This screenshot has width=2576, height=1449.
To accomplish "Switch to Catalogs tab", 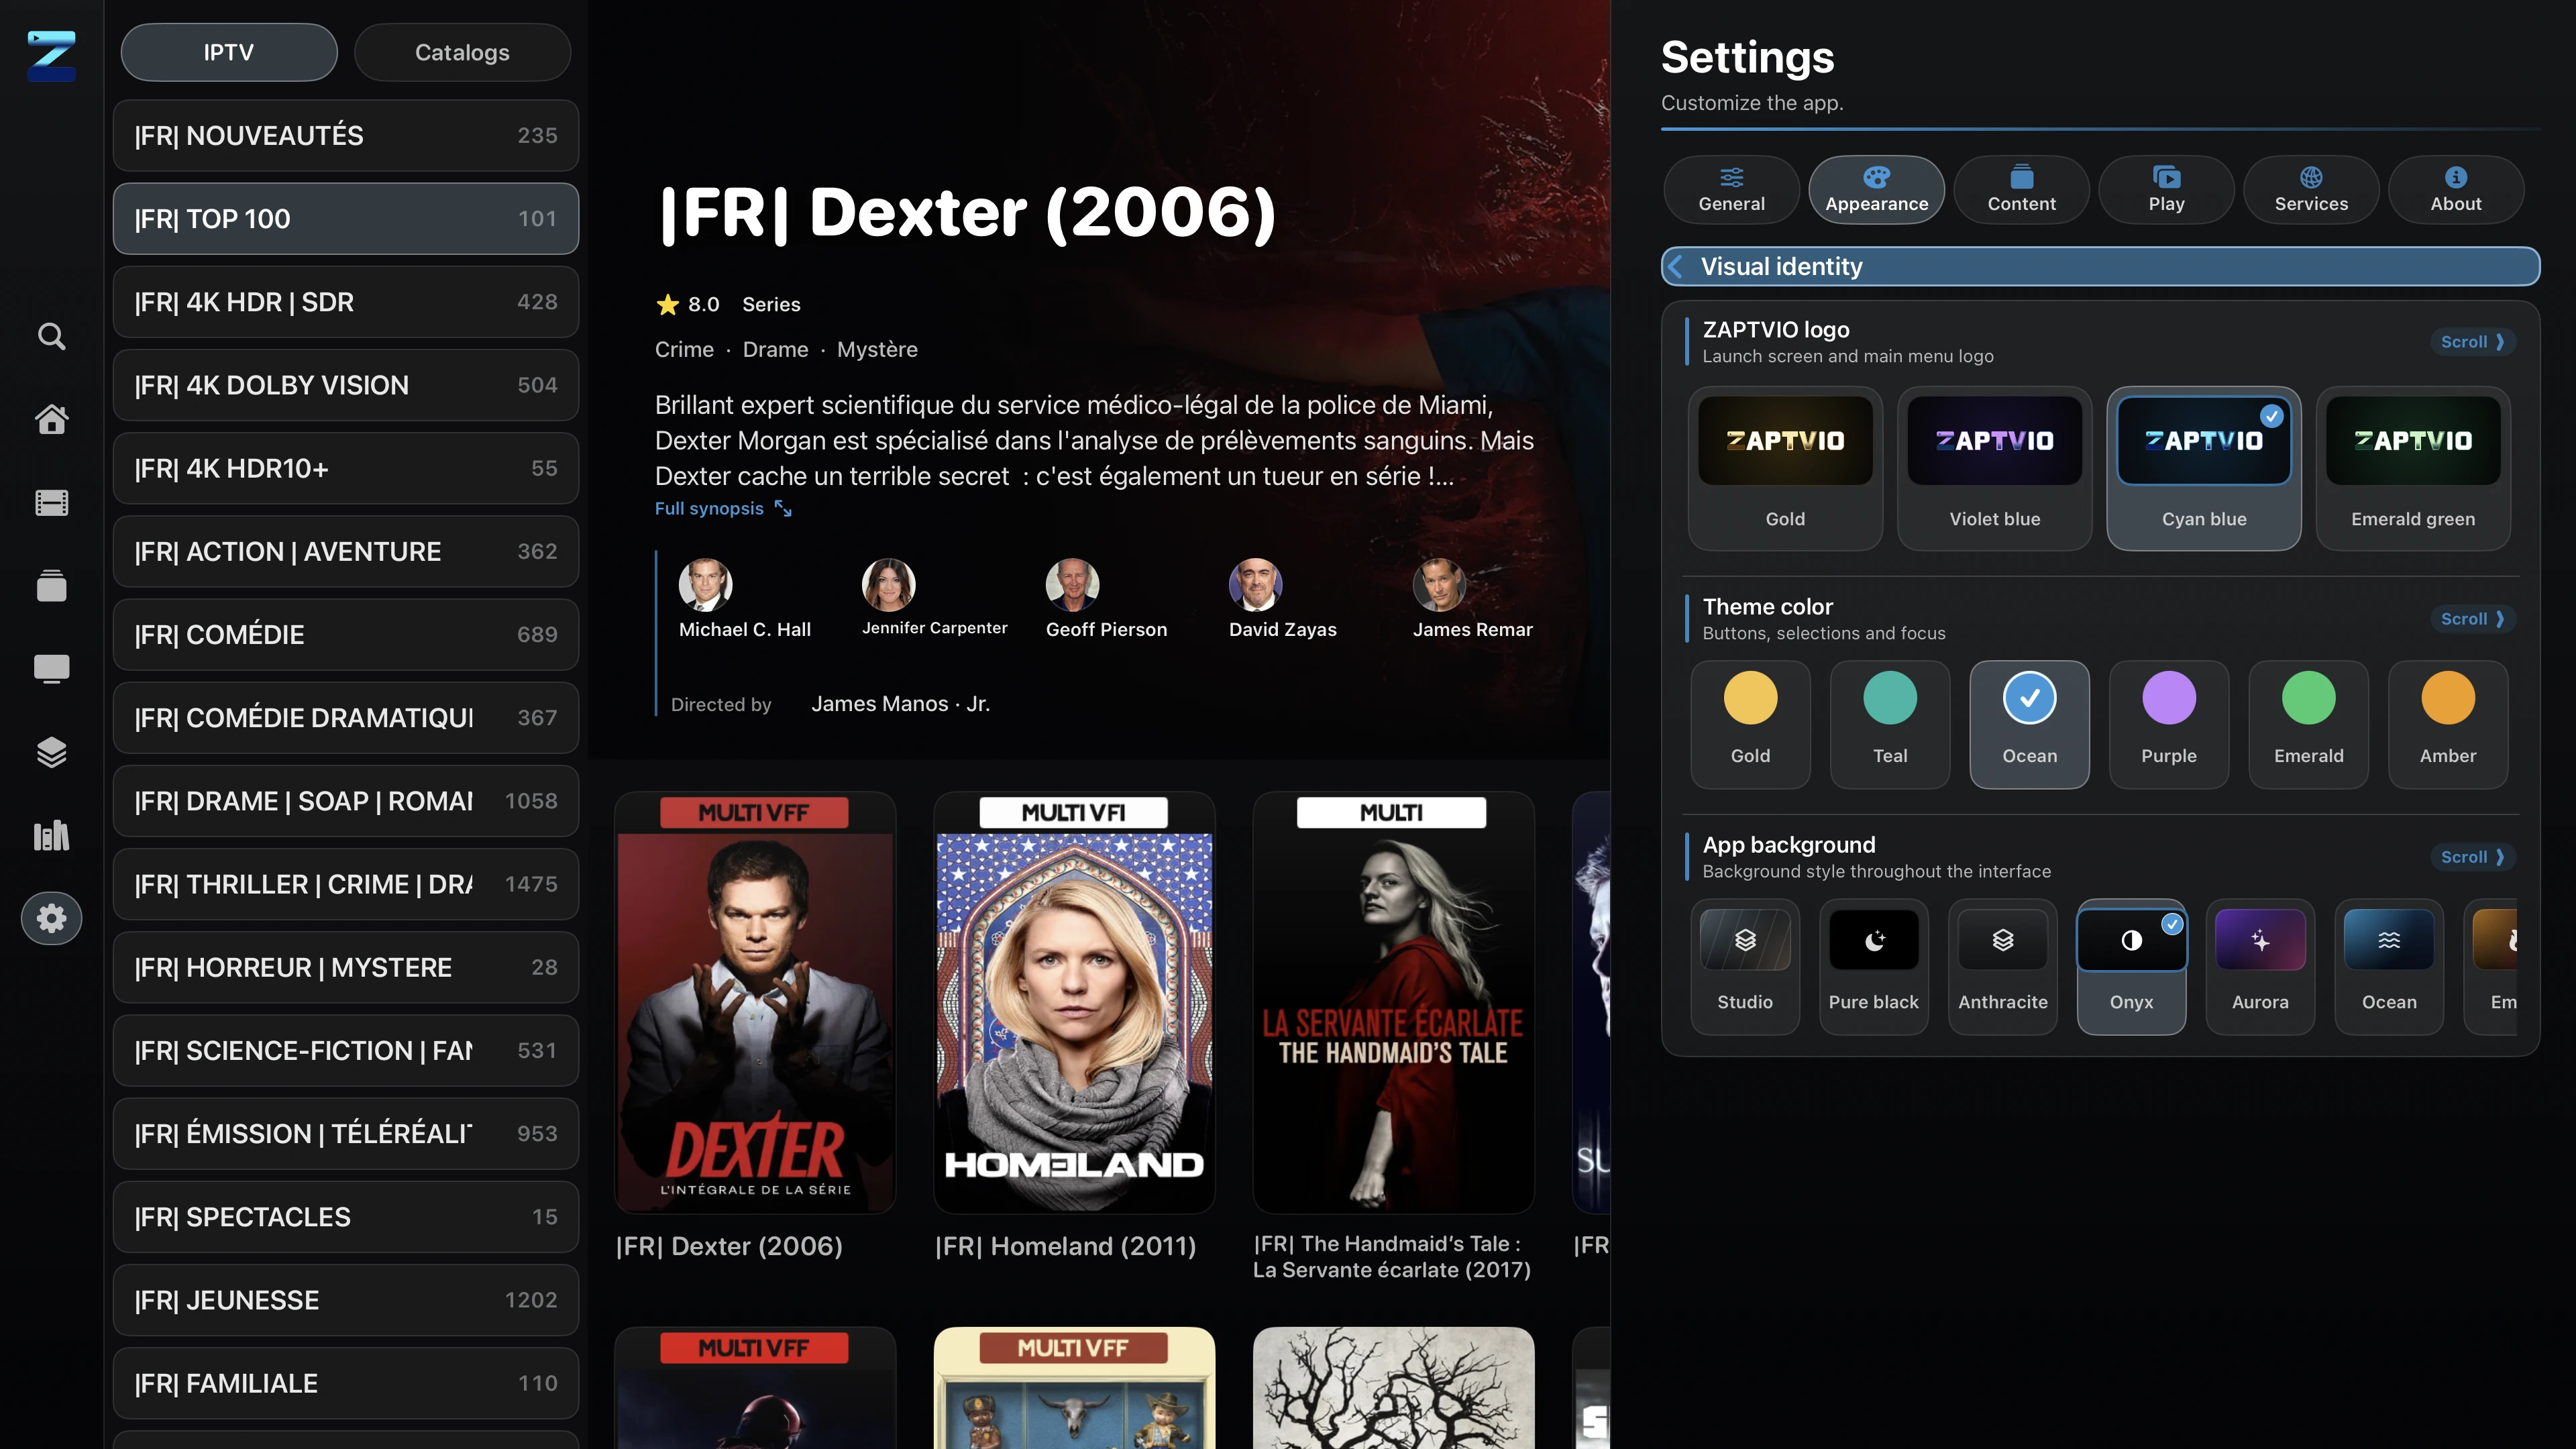I will click(x=462, y=52).
